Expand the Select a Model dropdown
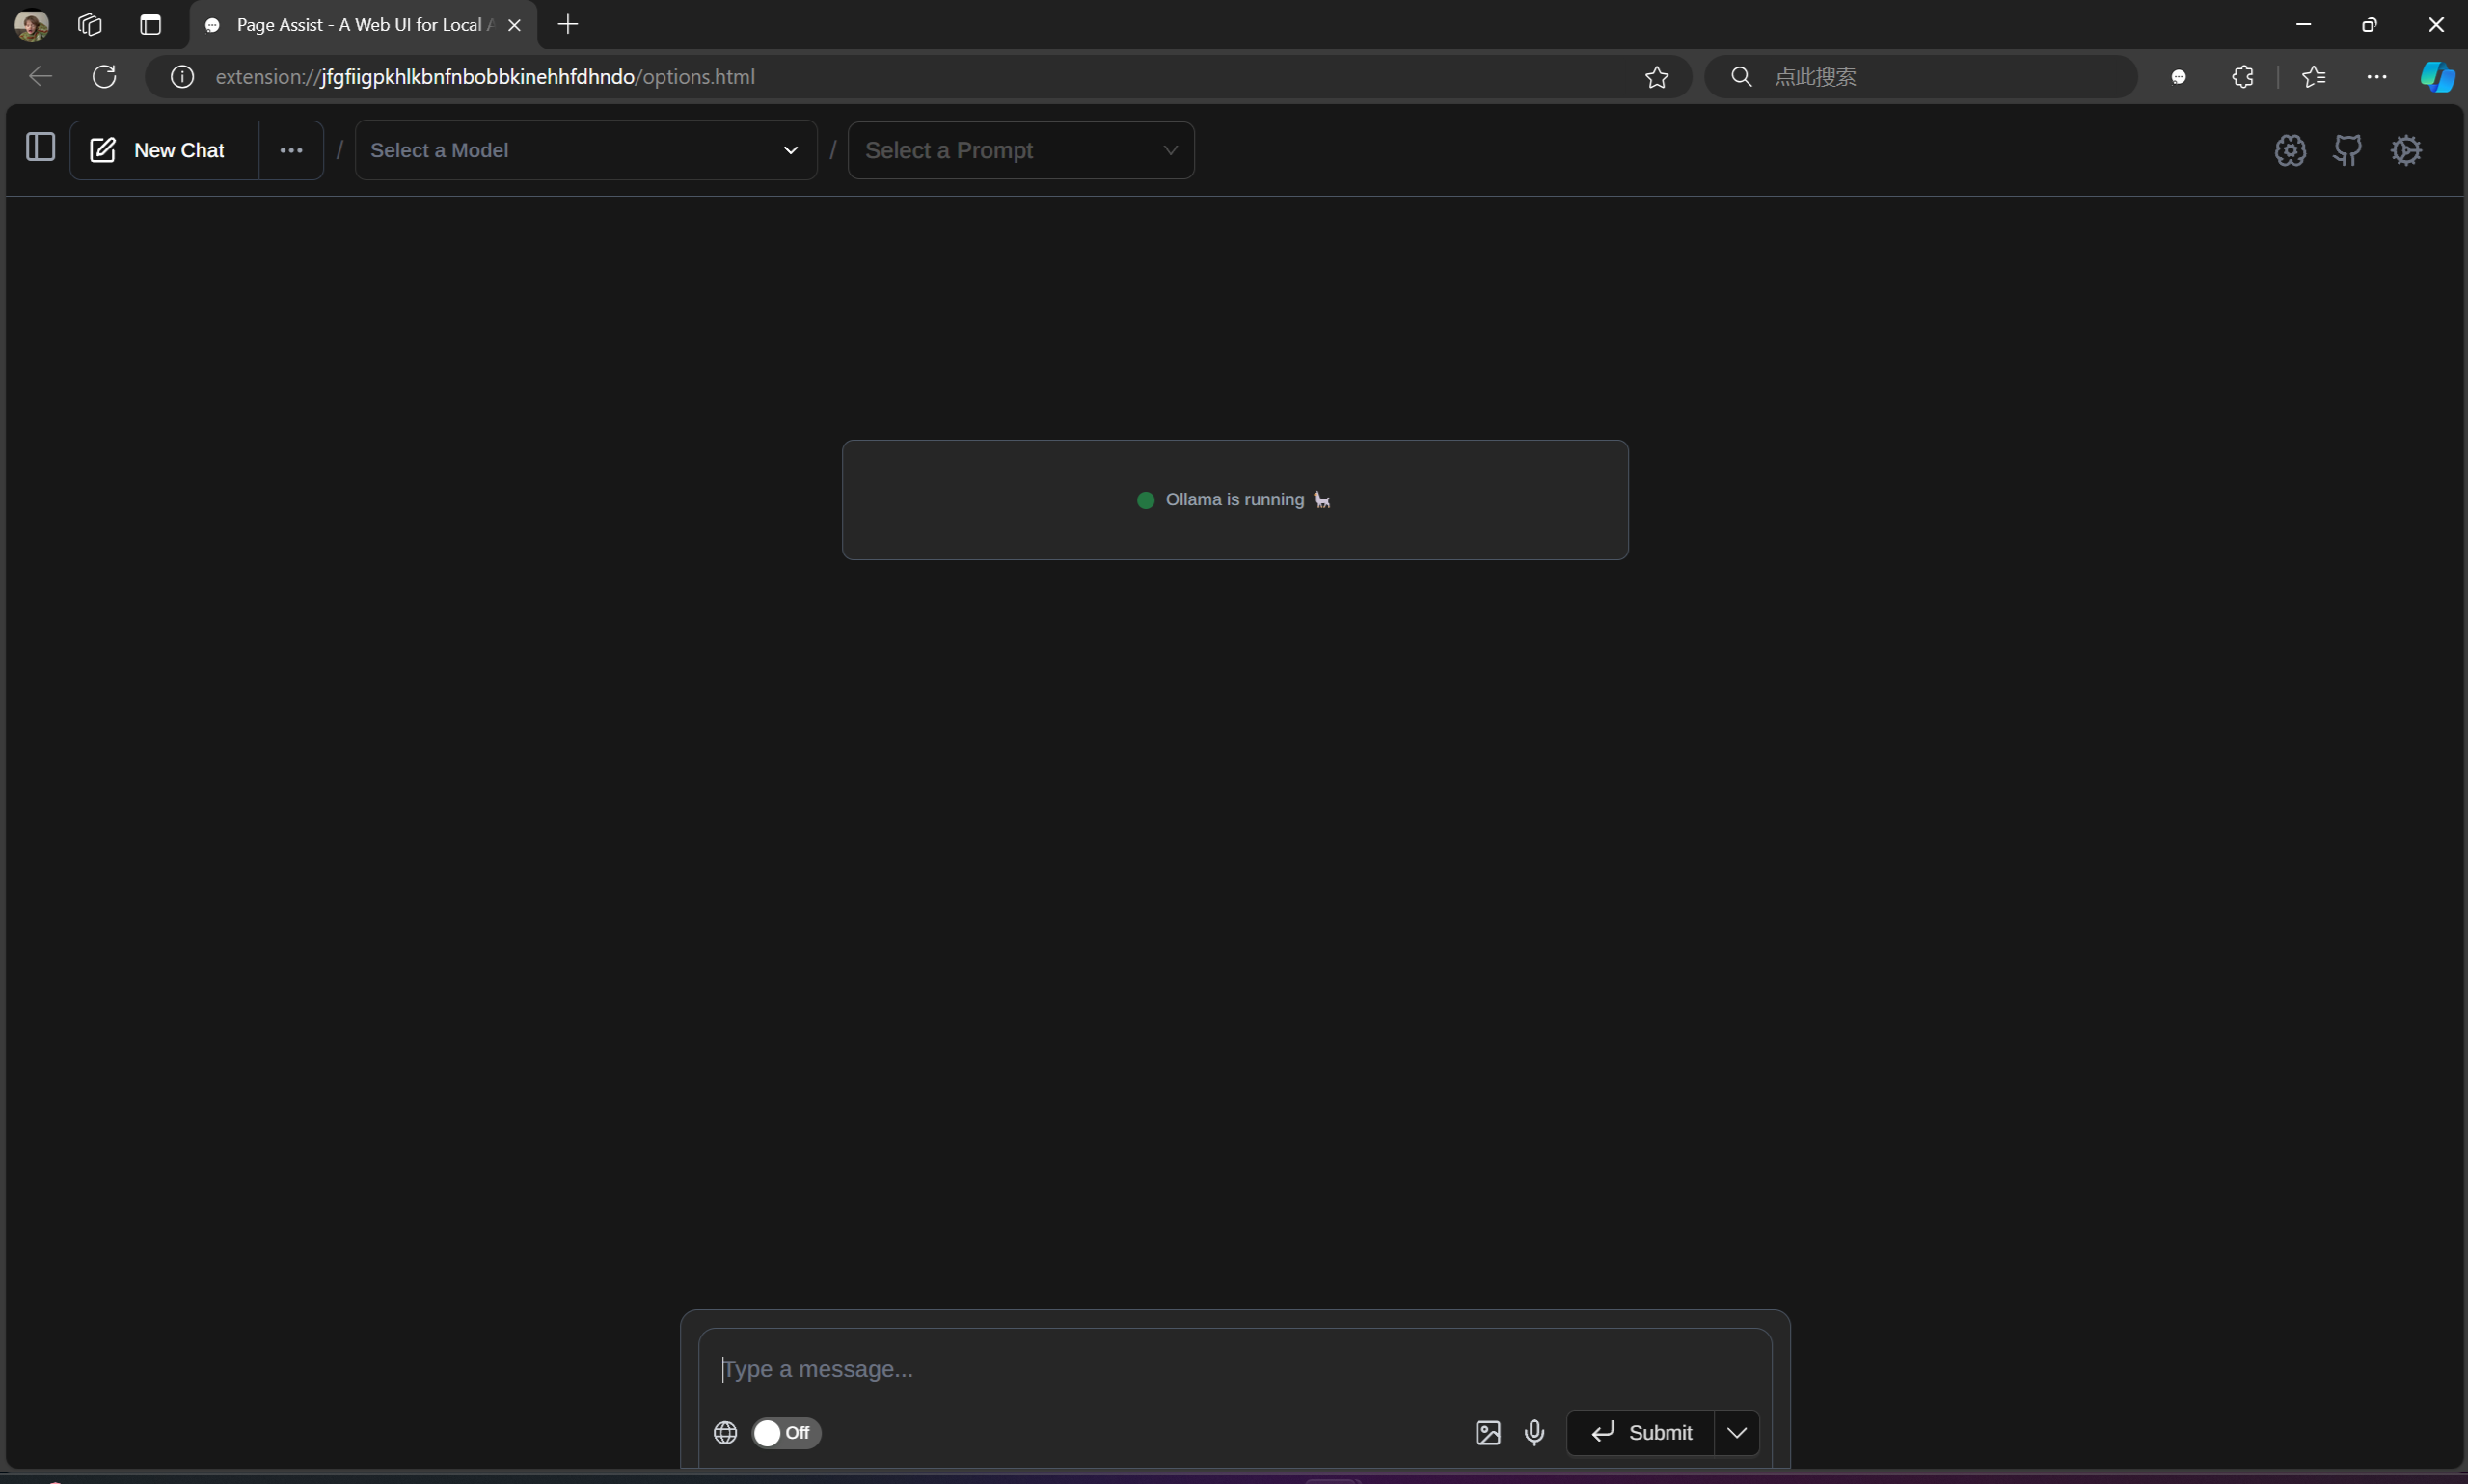The width and height of the screenshot is (2468, 1484). [x=586, y=150]
